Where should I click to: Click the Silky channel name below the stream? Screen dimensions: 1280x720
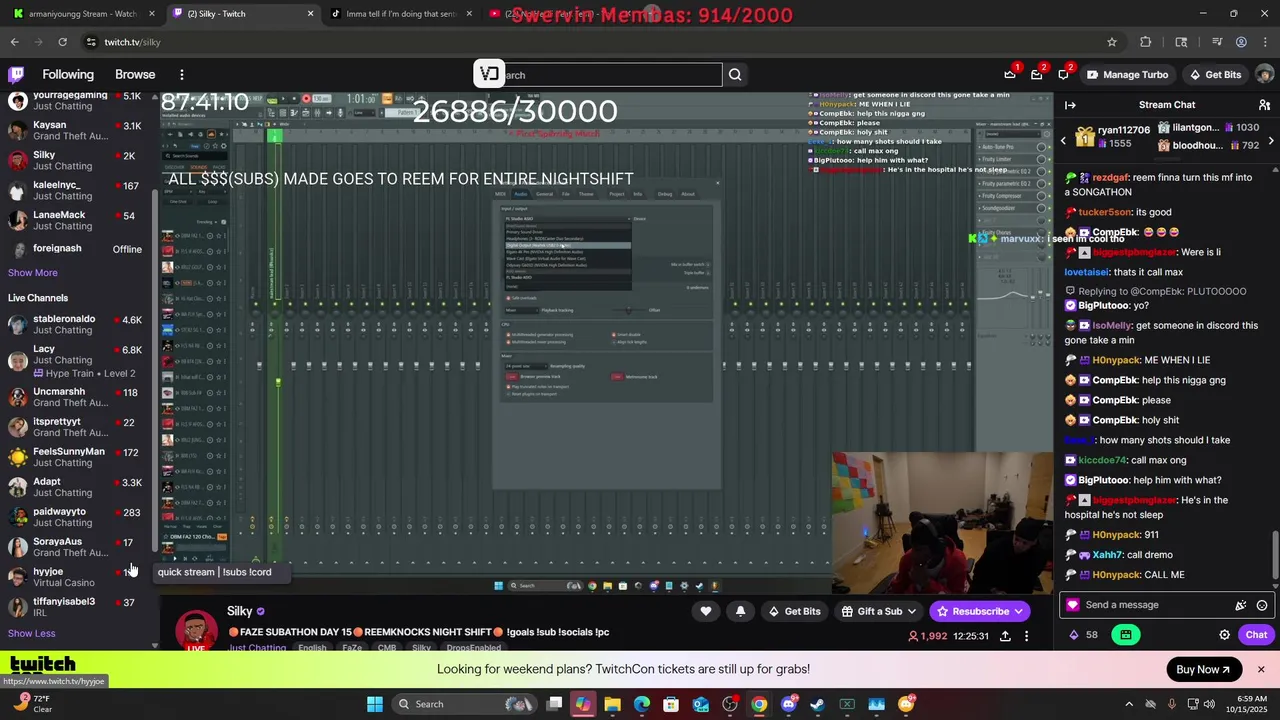click(x=240, y=611)
